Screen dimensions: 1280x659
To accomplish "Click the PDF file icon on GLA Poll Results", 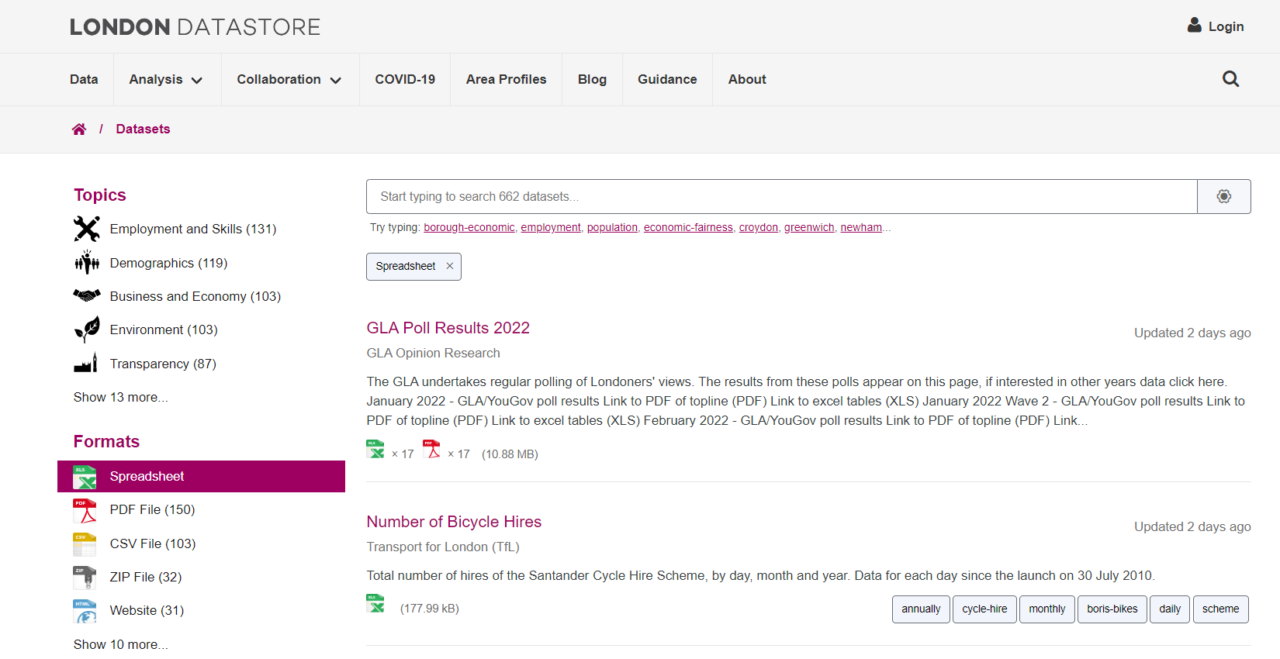I will point(431,450).
